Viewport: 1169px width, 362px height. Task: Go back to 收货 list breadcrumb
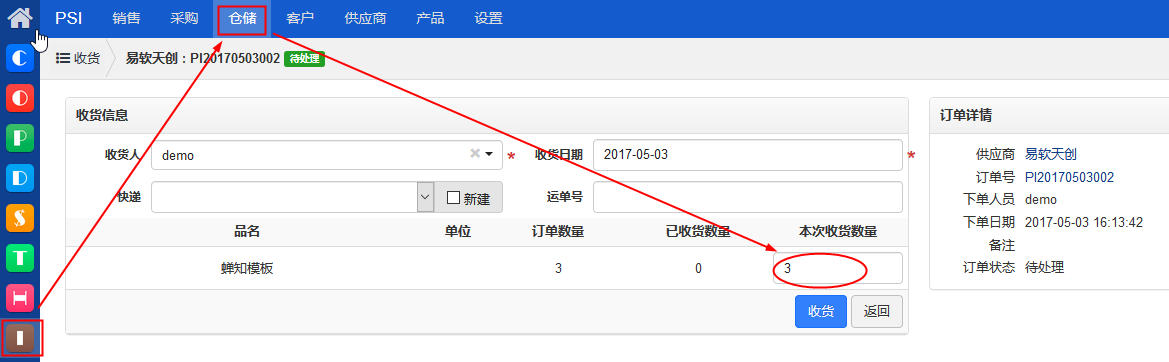pyautogui.click(x=78, y=59)
